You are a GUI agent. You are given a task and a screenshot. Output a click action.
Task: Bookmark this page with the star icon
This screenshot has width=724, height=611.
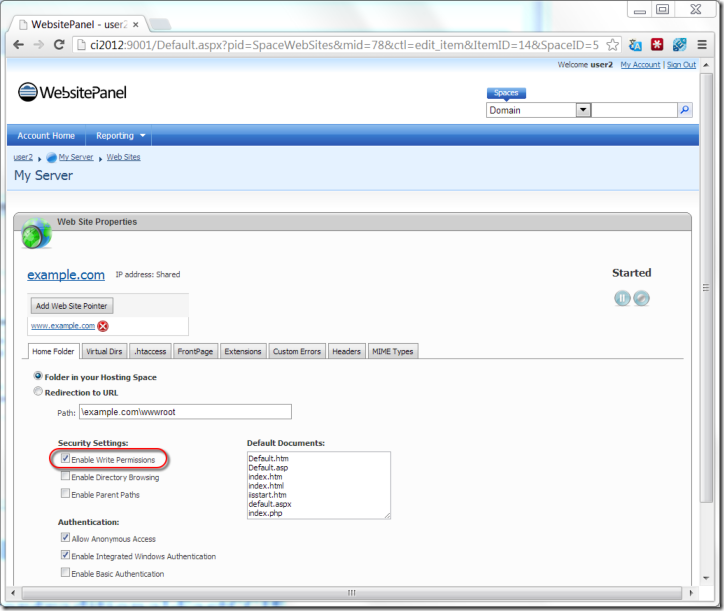(x=613, y=45)
